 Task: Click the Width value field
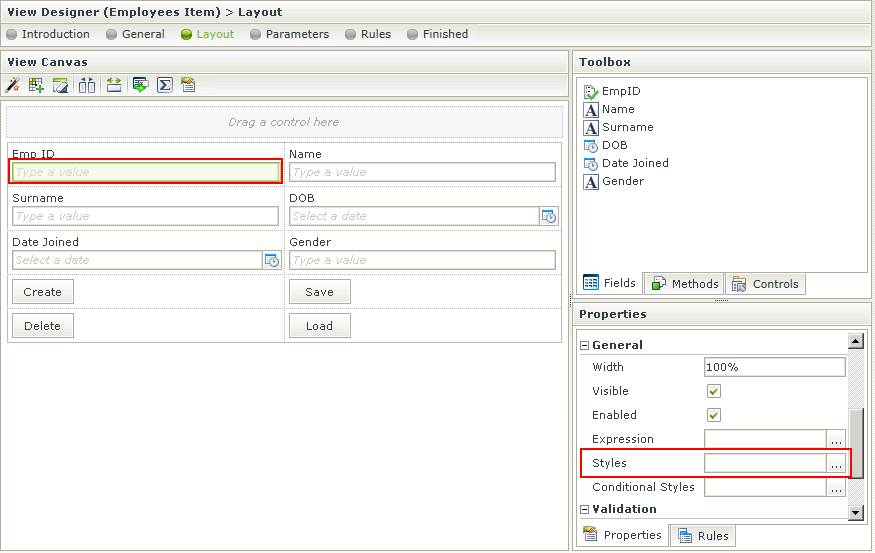click(x=775, y=367)
